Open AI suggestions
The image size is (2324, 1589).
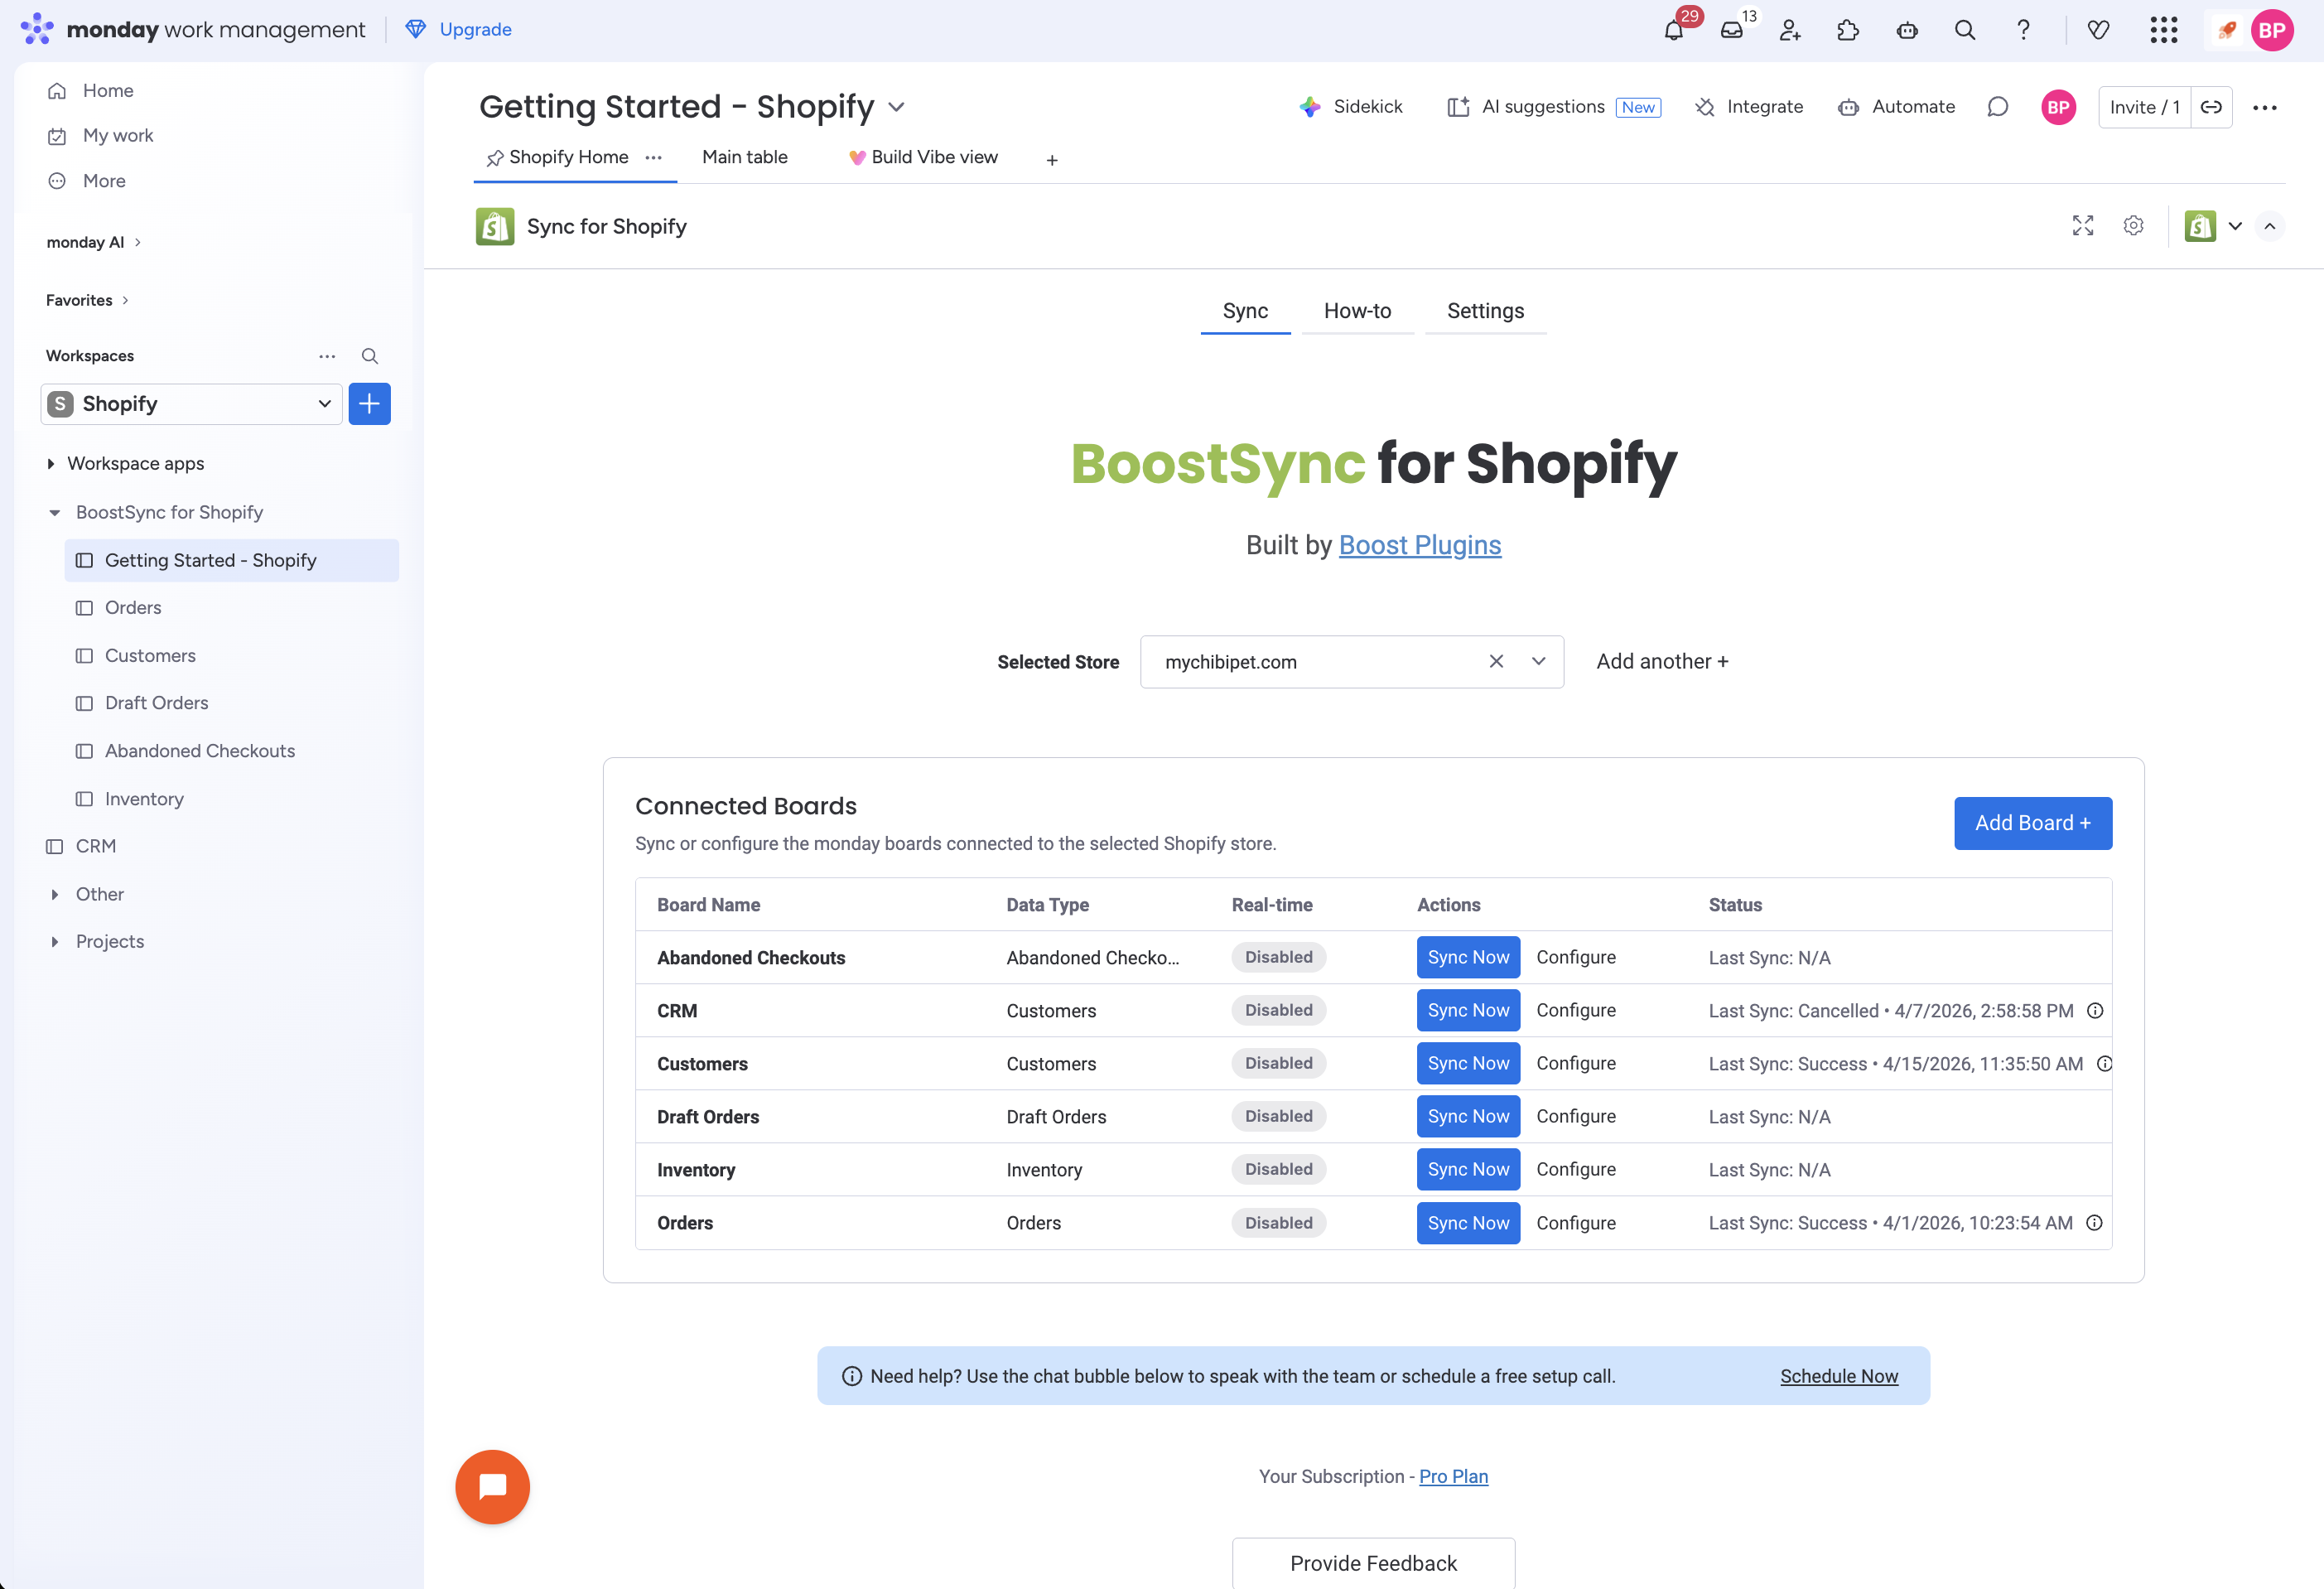point(1554,107)
